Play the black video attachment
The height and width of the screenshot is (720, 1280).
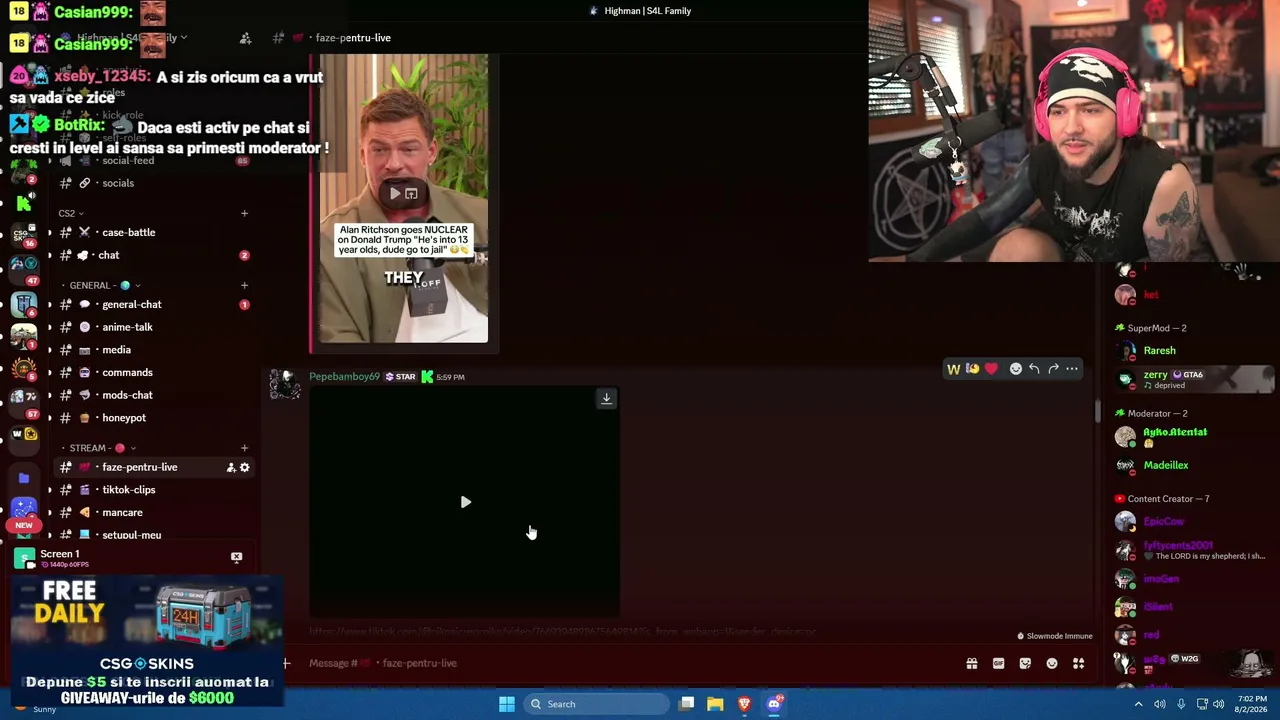pyautogui.click(x=465, y=502)
